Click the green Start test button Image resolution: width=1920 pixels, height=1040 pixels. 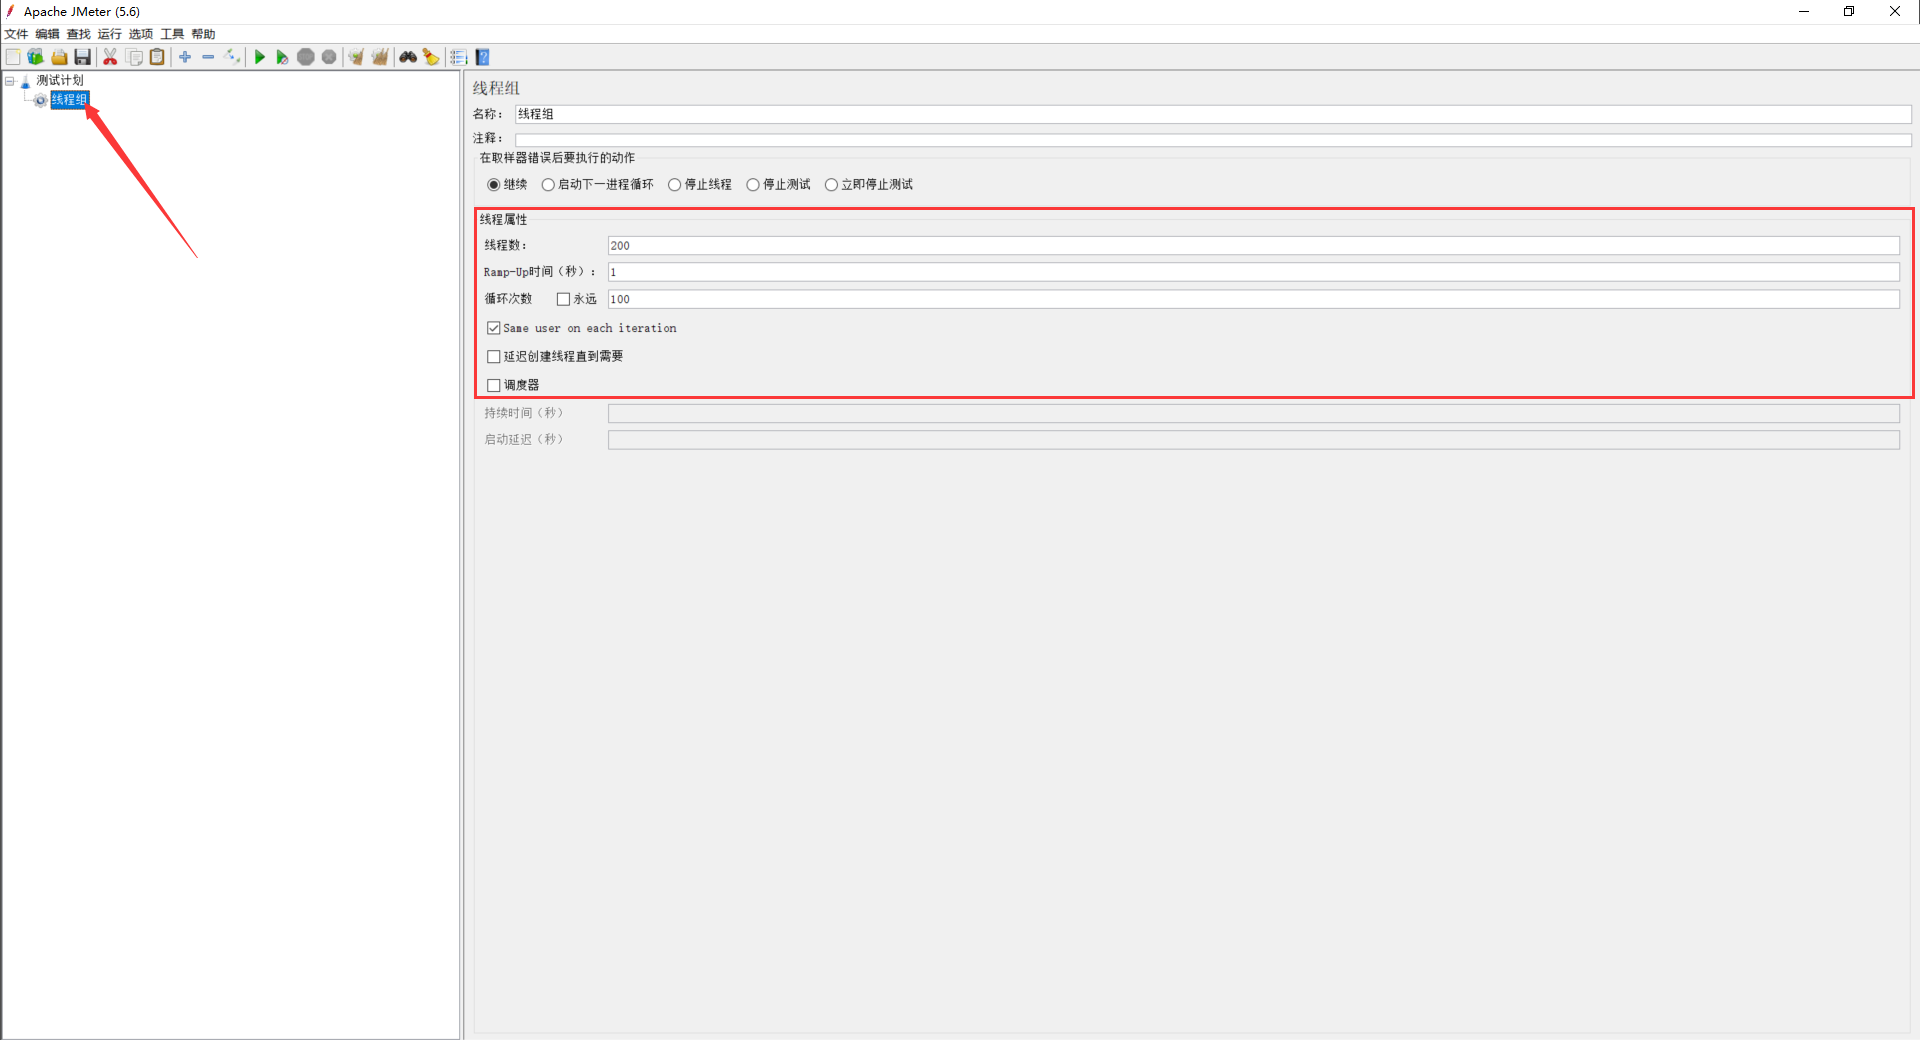[x=259, y=57]
